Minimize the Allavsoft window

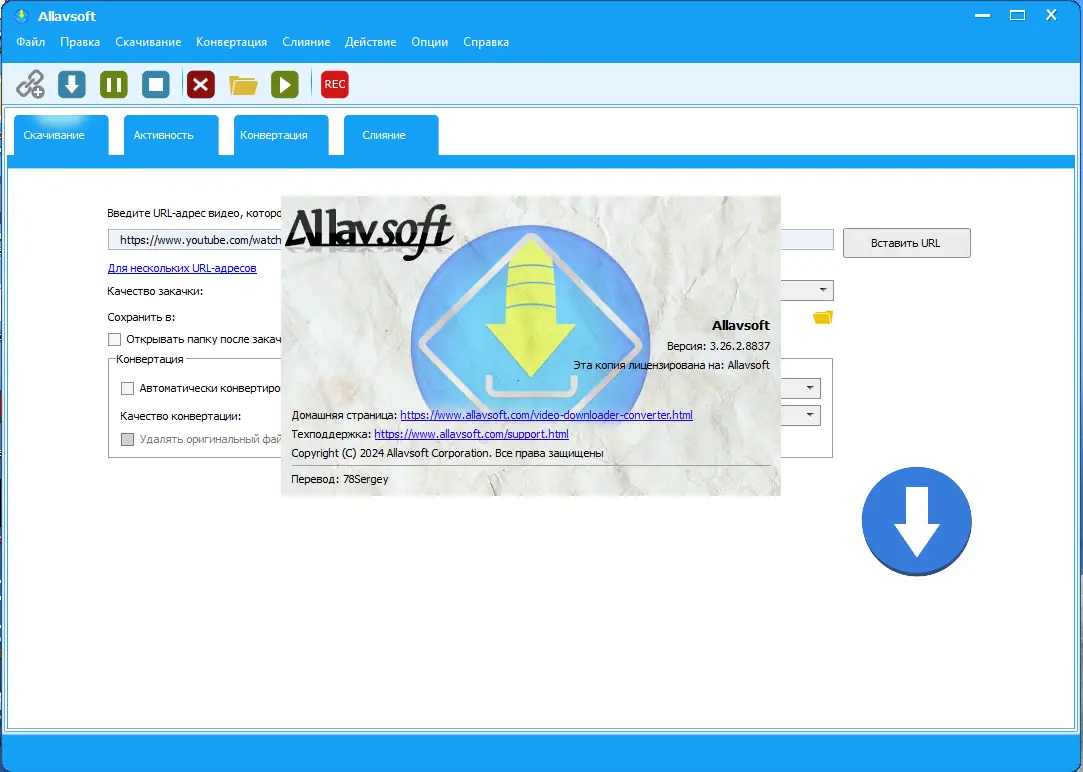click(x=982, y=15)
